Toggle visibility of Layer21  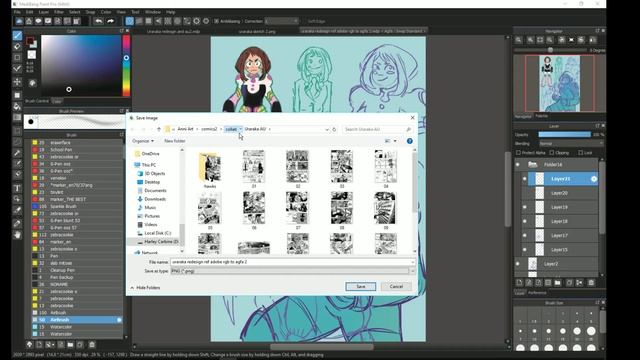[x=524, y=179]
